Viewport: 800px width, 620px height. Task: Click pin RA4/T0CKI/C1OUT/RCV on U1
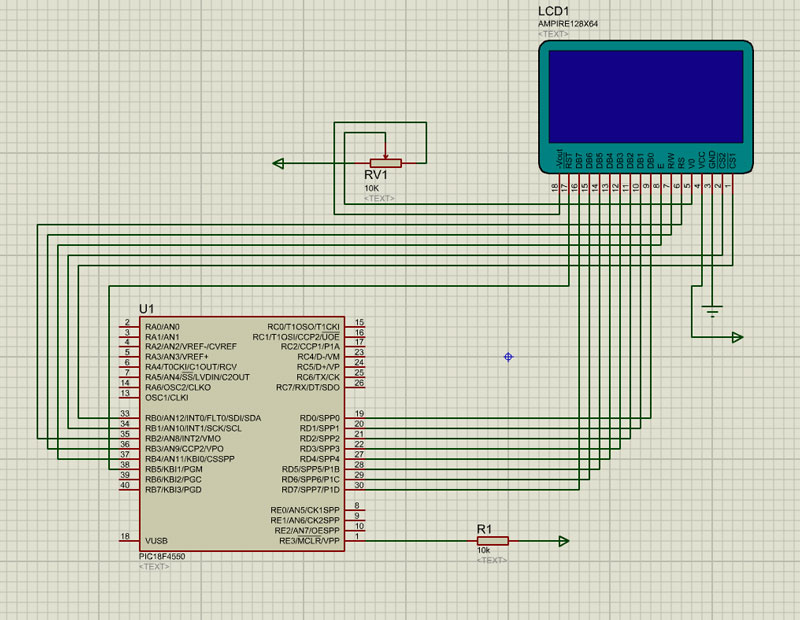[x=191, y=367]
